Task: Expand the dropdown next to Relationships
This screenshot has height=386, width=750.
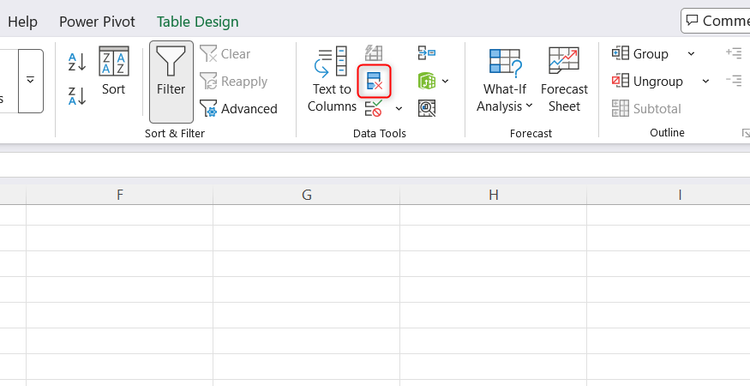Action: (445, 81)
